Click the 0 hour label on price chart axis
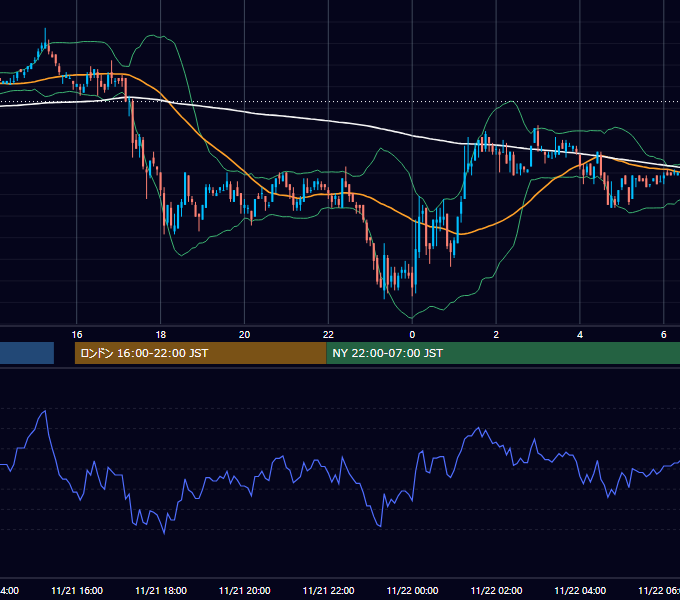Image resolution: width=680 pixels, height=600 pixels. coord(412,335)
